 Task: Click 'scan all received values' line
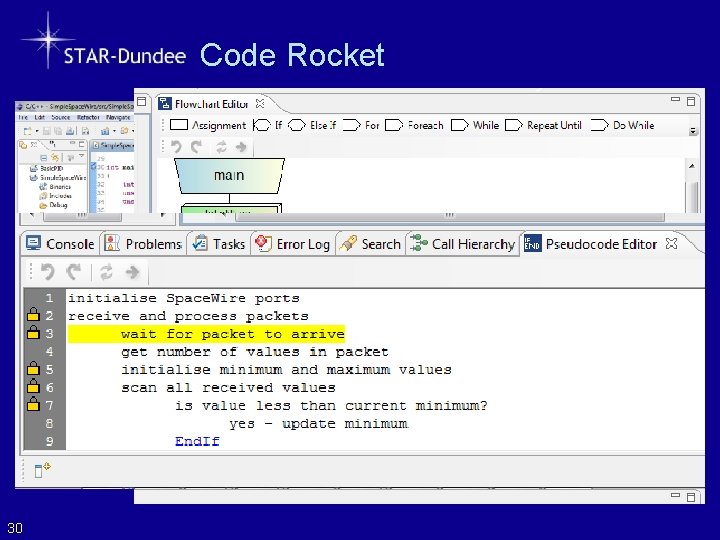click(228, 388)
